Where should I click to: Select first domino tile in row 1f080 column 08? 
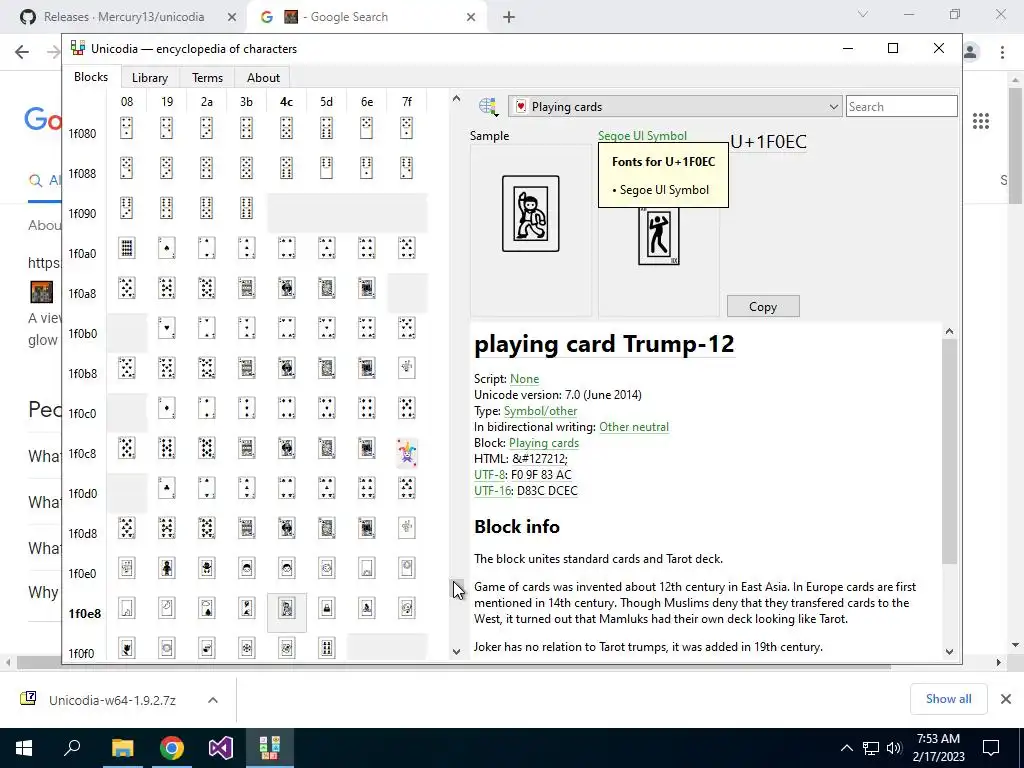click(x=127, y=128)
